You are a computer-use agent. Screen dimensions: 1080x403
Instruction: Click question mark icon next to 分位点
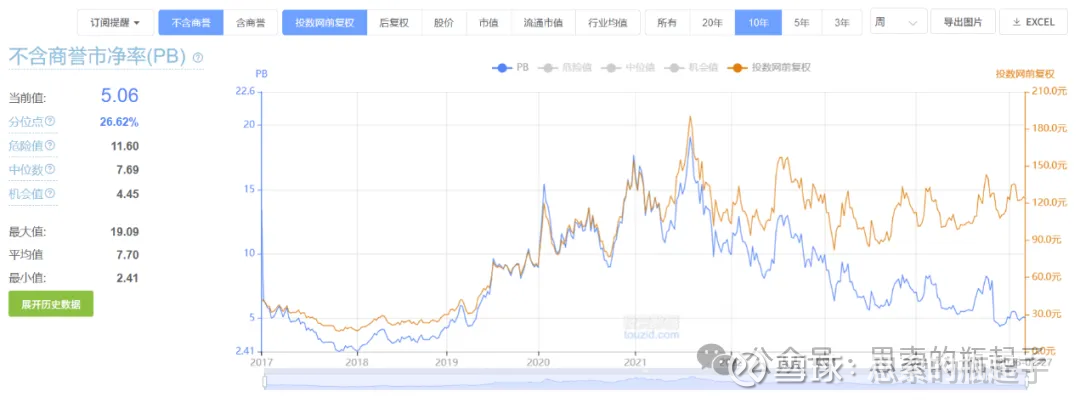(x=50, y=122)
